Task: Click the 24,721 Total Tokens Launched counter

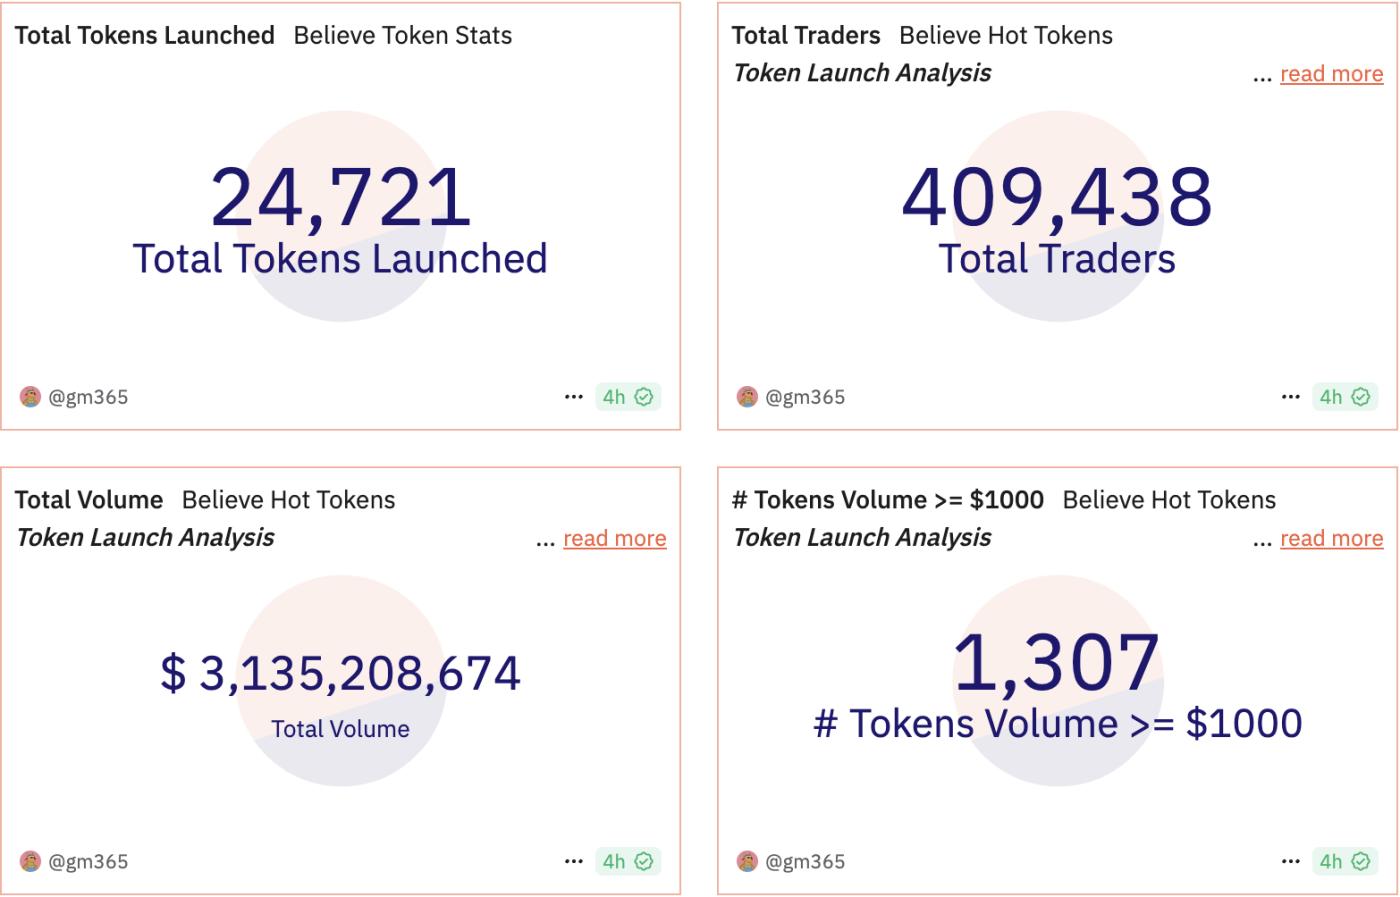Action: pos(341,198)
